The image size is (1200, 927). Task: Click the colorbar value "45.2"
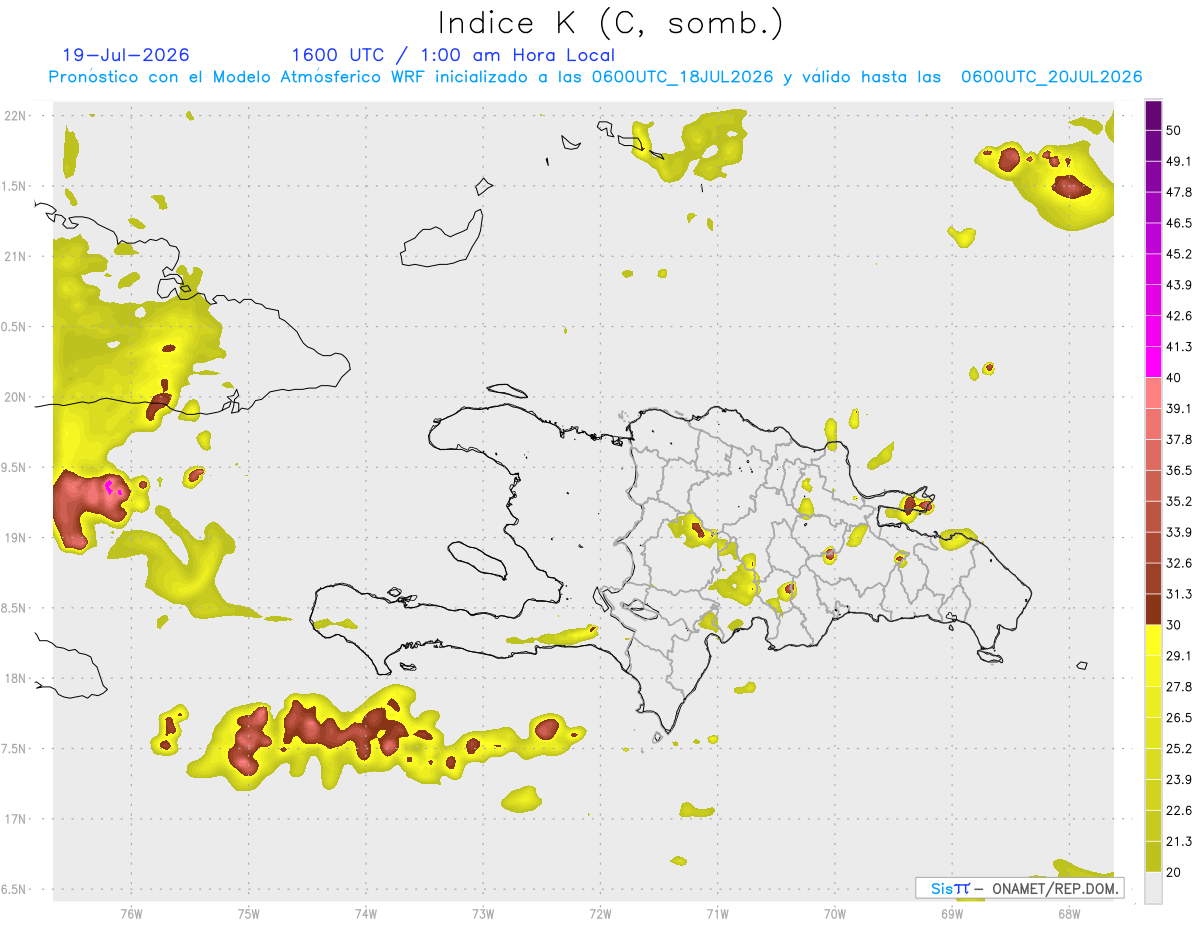click(1179, 254)
